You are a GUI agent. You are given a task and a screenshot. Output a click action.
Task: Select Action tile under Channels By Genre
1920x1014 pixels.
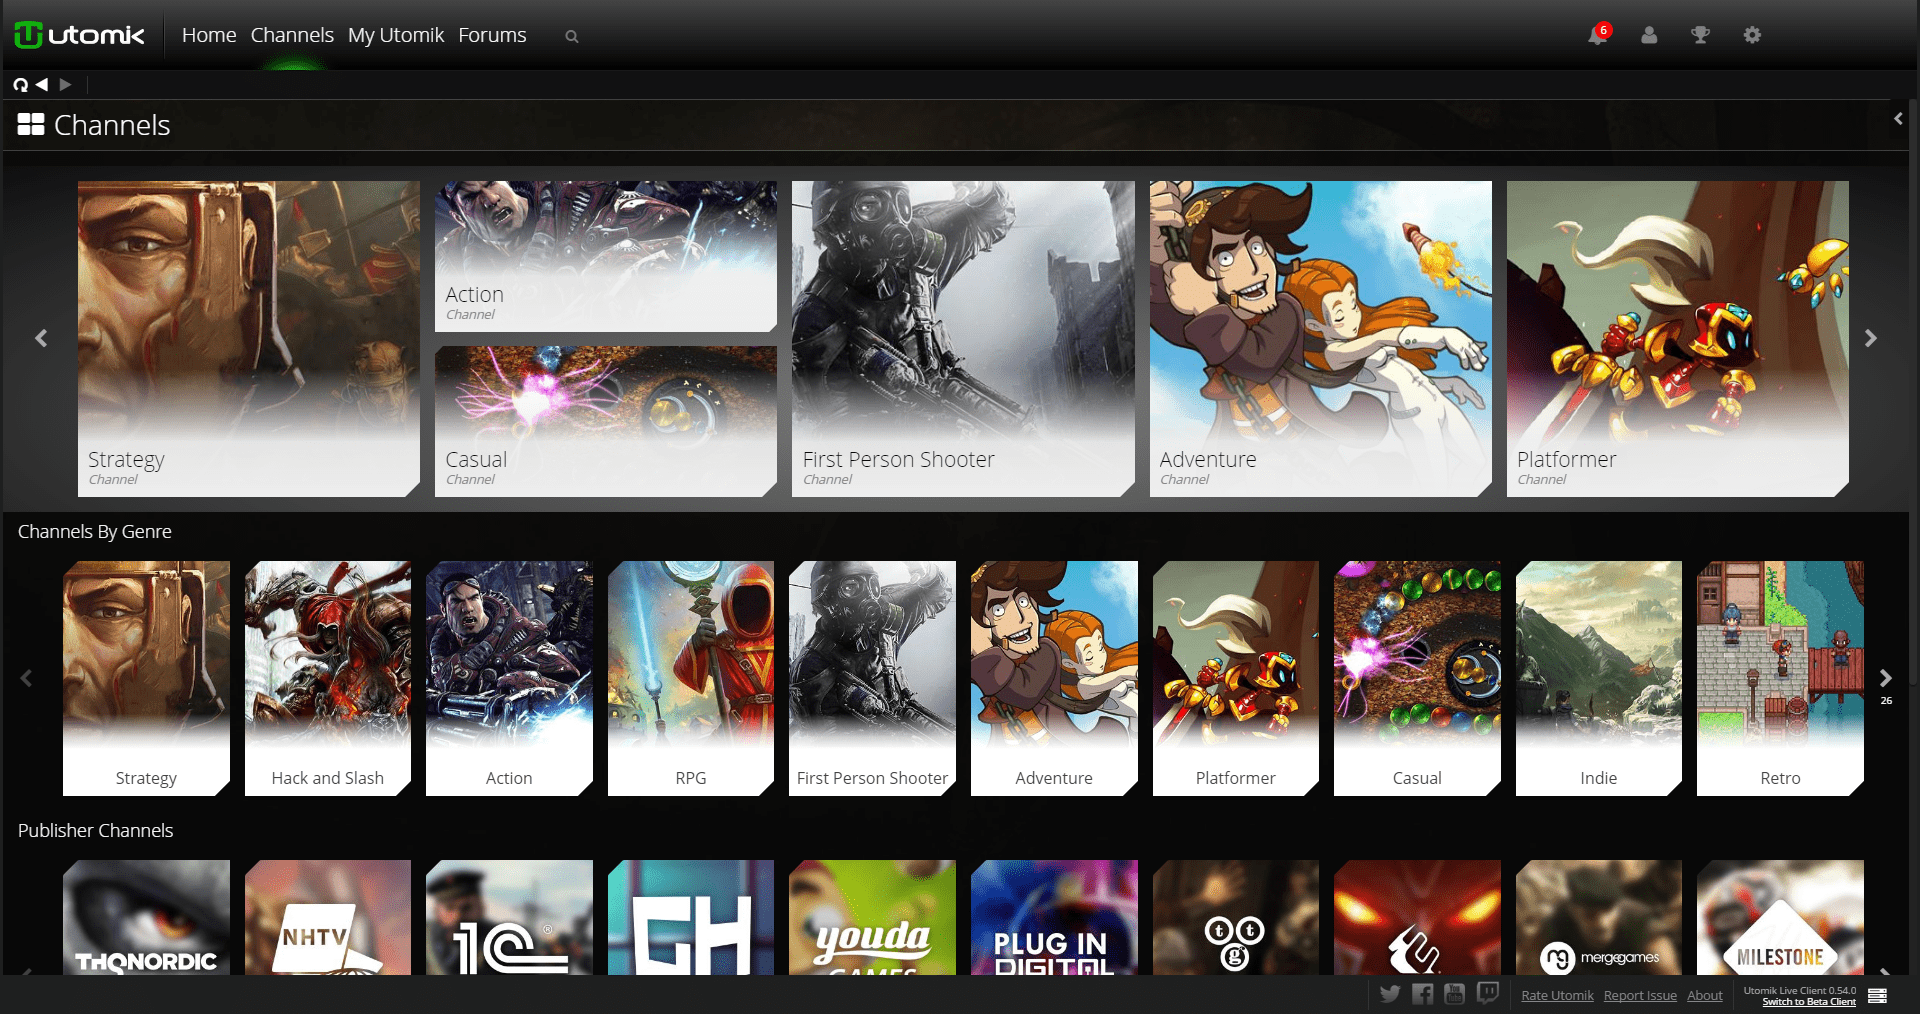[509, 679]
